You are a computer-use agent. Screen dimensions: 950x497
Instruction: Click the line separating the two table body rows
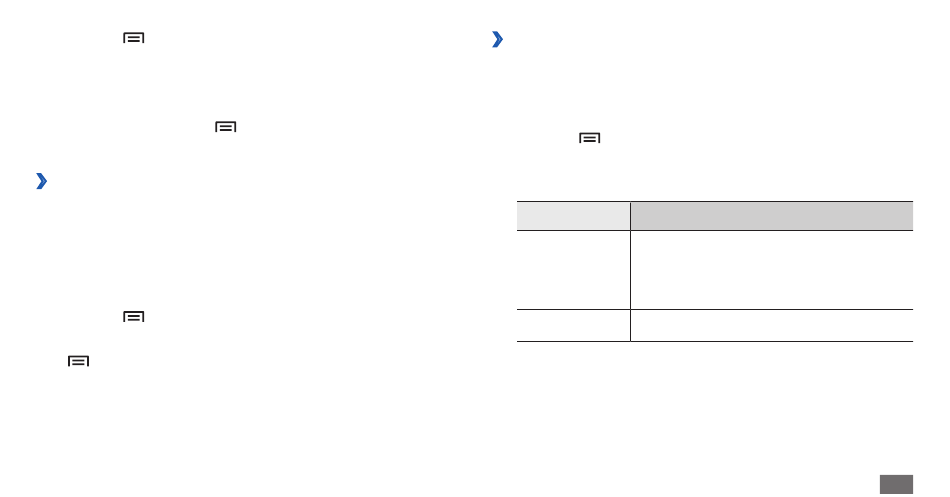pos(715,309)
